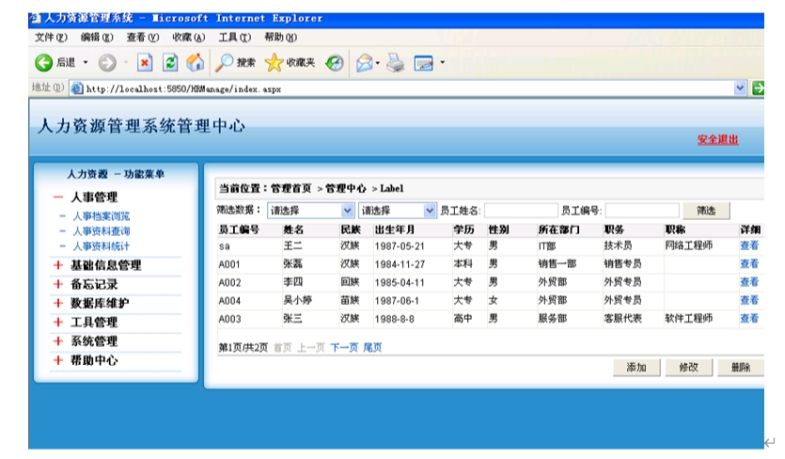Expand the 系统管理 section
Image resolution: width=785 pixels, height=459 pixels.
click(x=58, y=341)
